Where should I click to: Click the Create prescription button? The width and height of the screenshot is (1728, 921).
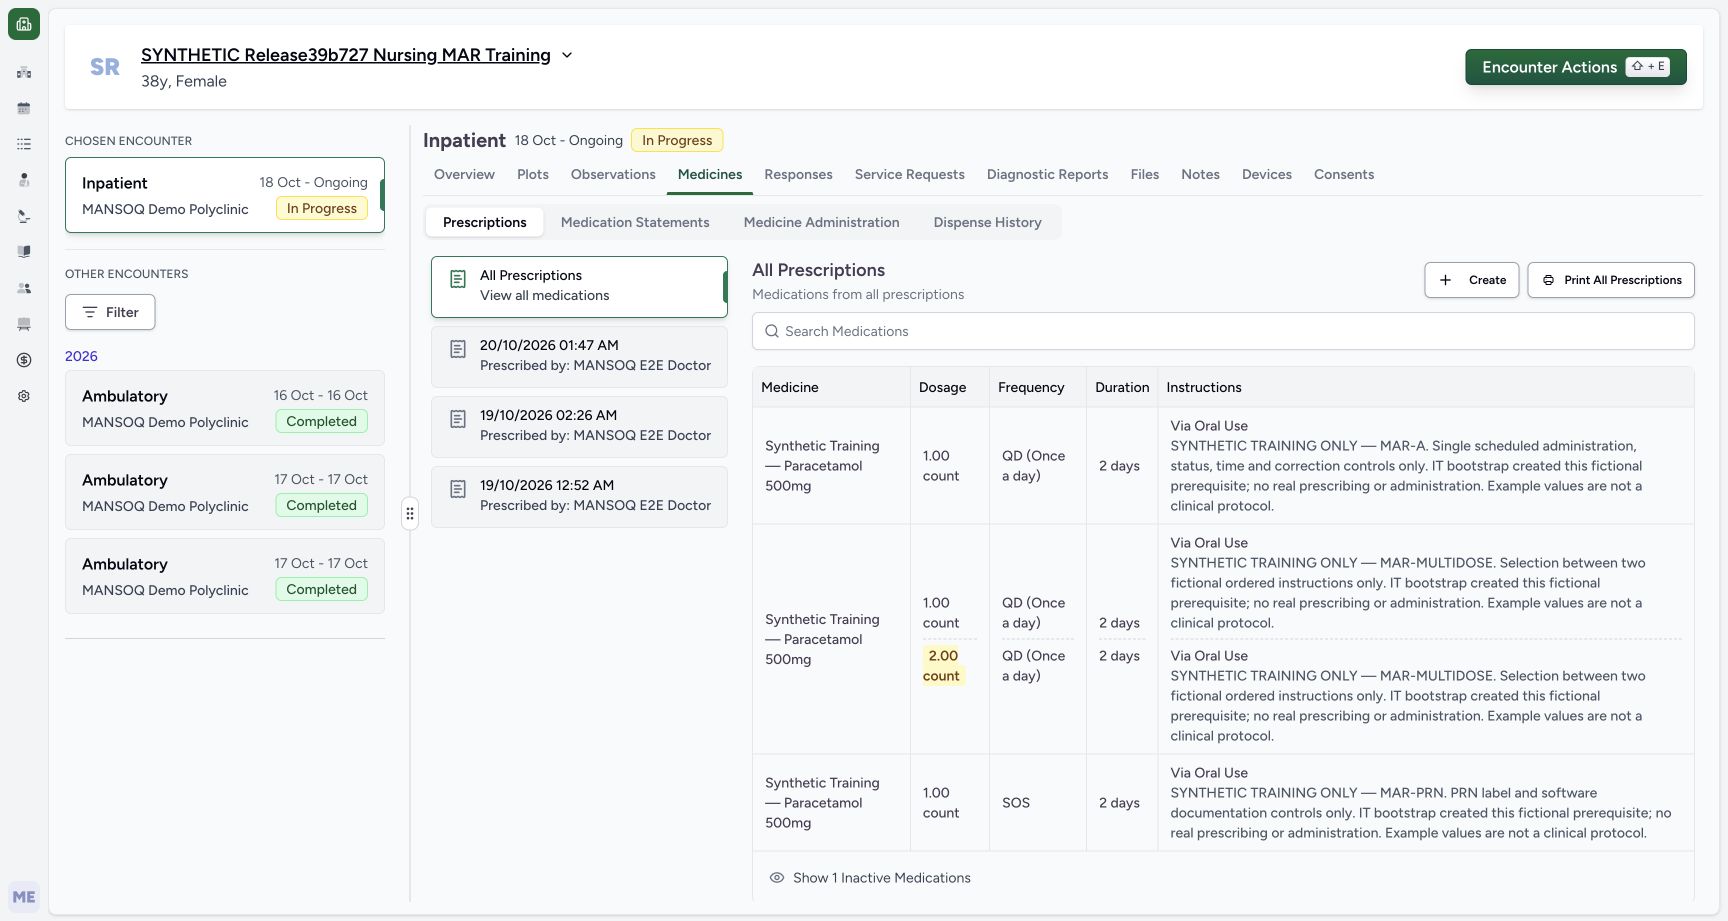[x=1472, y=280]
